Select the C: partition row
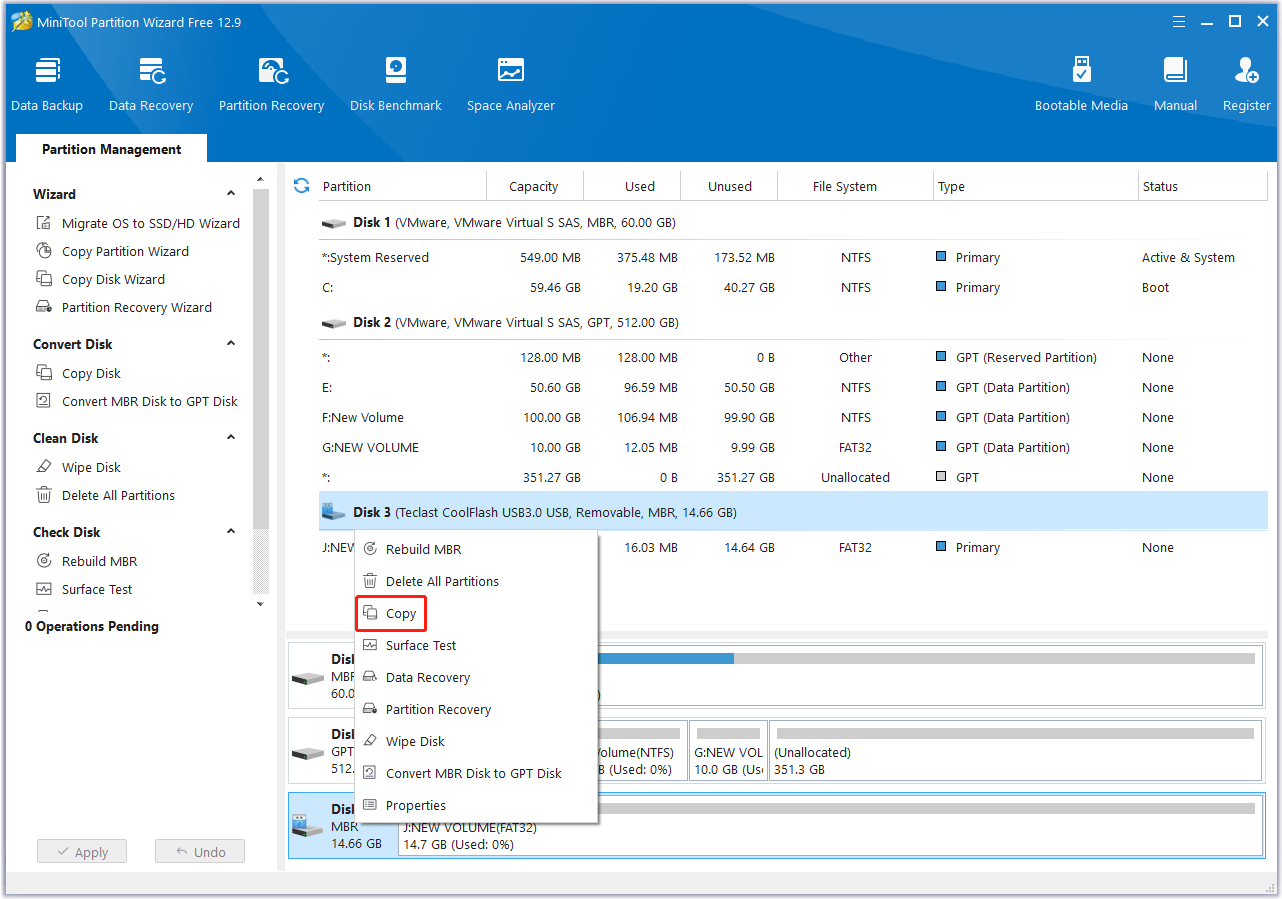 793,287
